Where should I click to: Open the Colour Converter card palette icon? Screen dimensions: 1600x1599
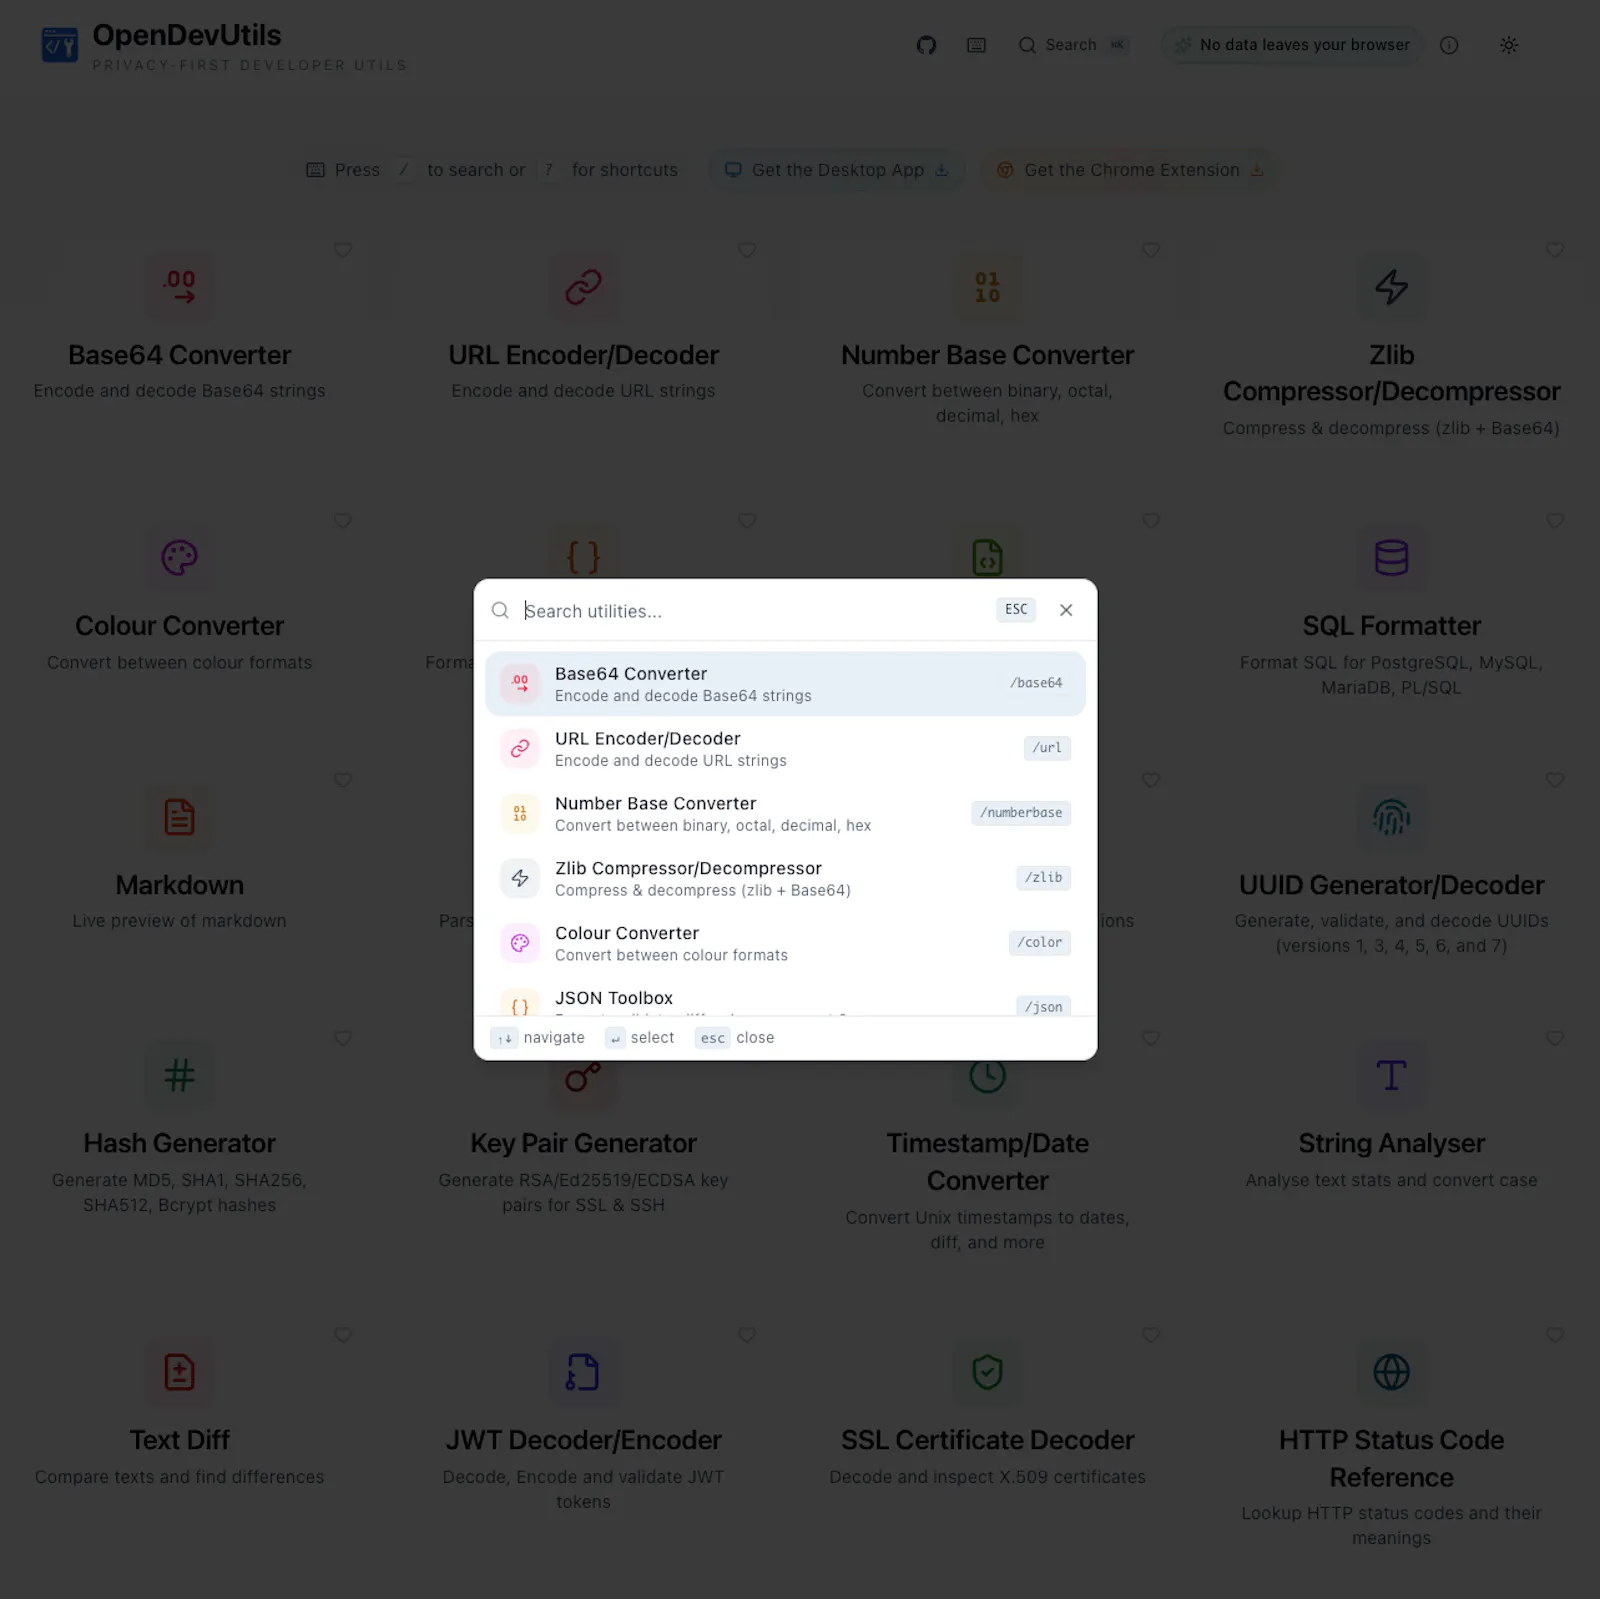point(180,558)
